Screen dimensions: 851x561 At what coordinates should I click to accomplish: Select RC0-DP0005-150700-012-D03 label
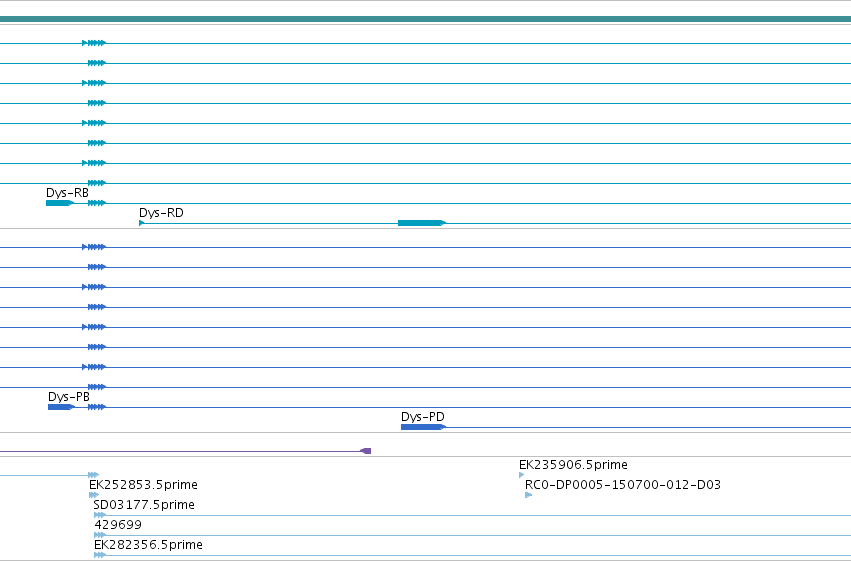[x=623, y=484]
